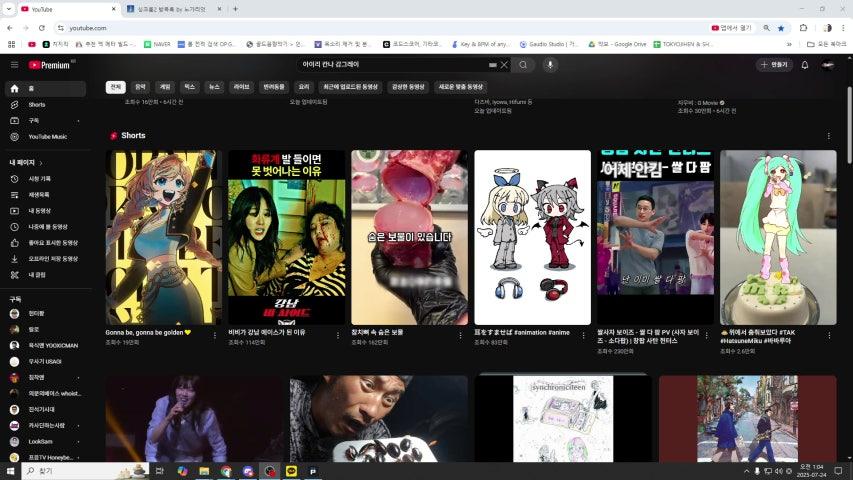The image size is (853, 480).
Task: Open options for the 비비 강남 short
Action: point(338,336)
